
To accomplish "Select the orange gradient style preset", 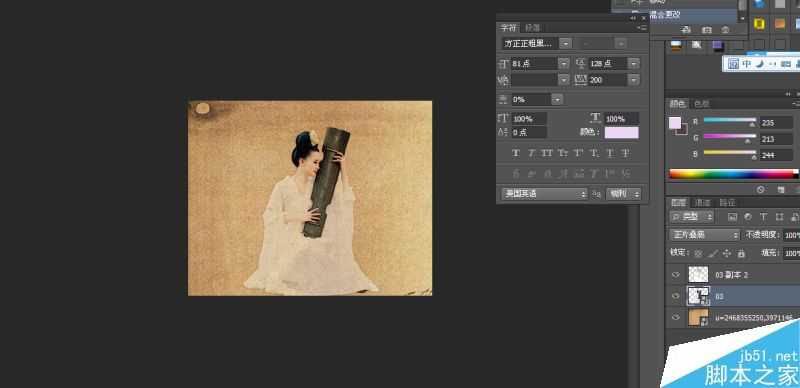I will click(780, 23).
